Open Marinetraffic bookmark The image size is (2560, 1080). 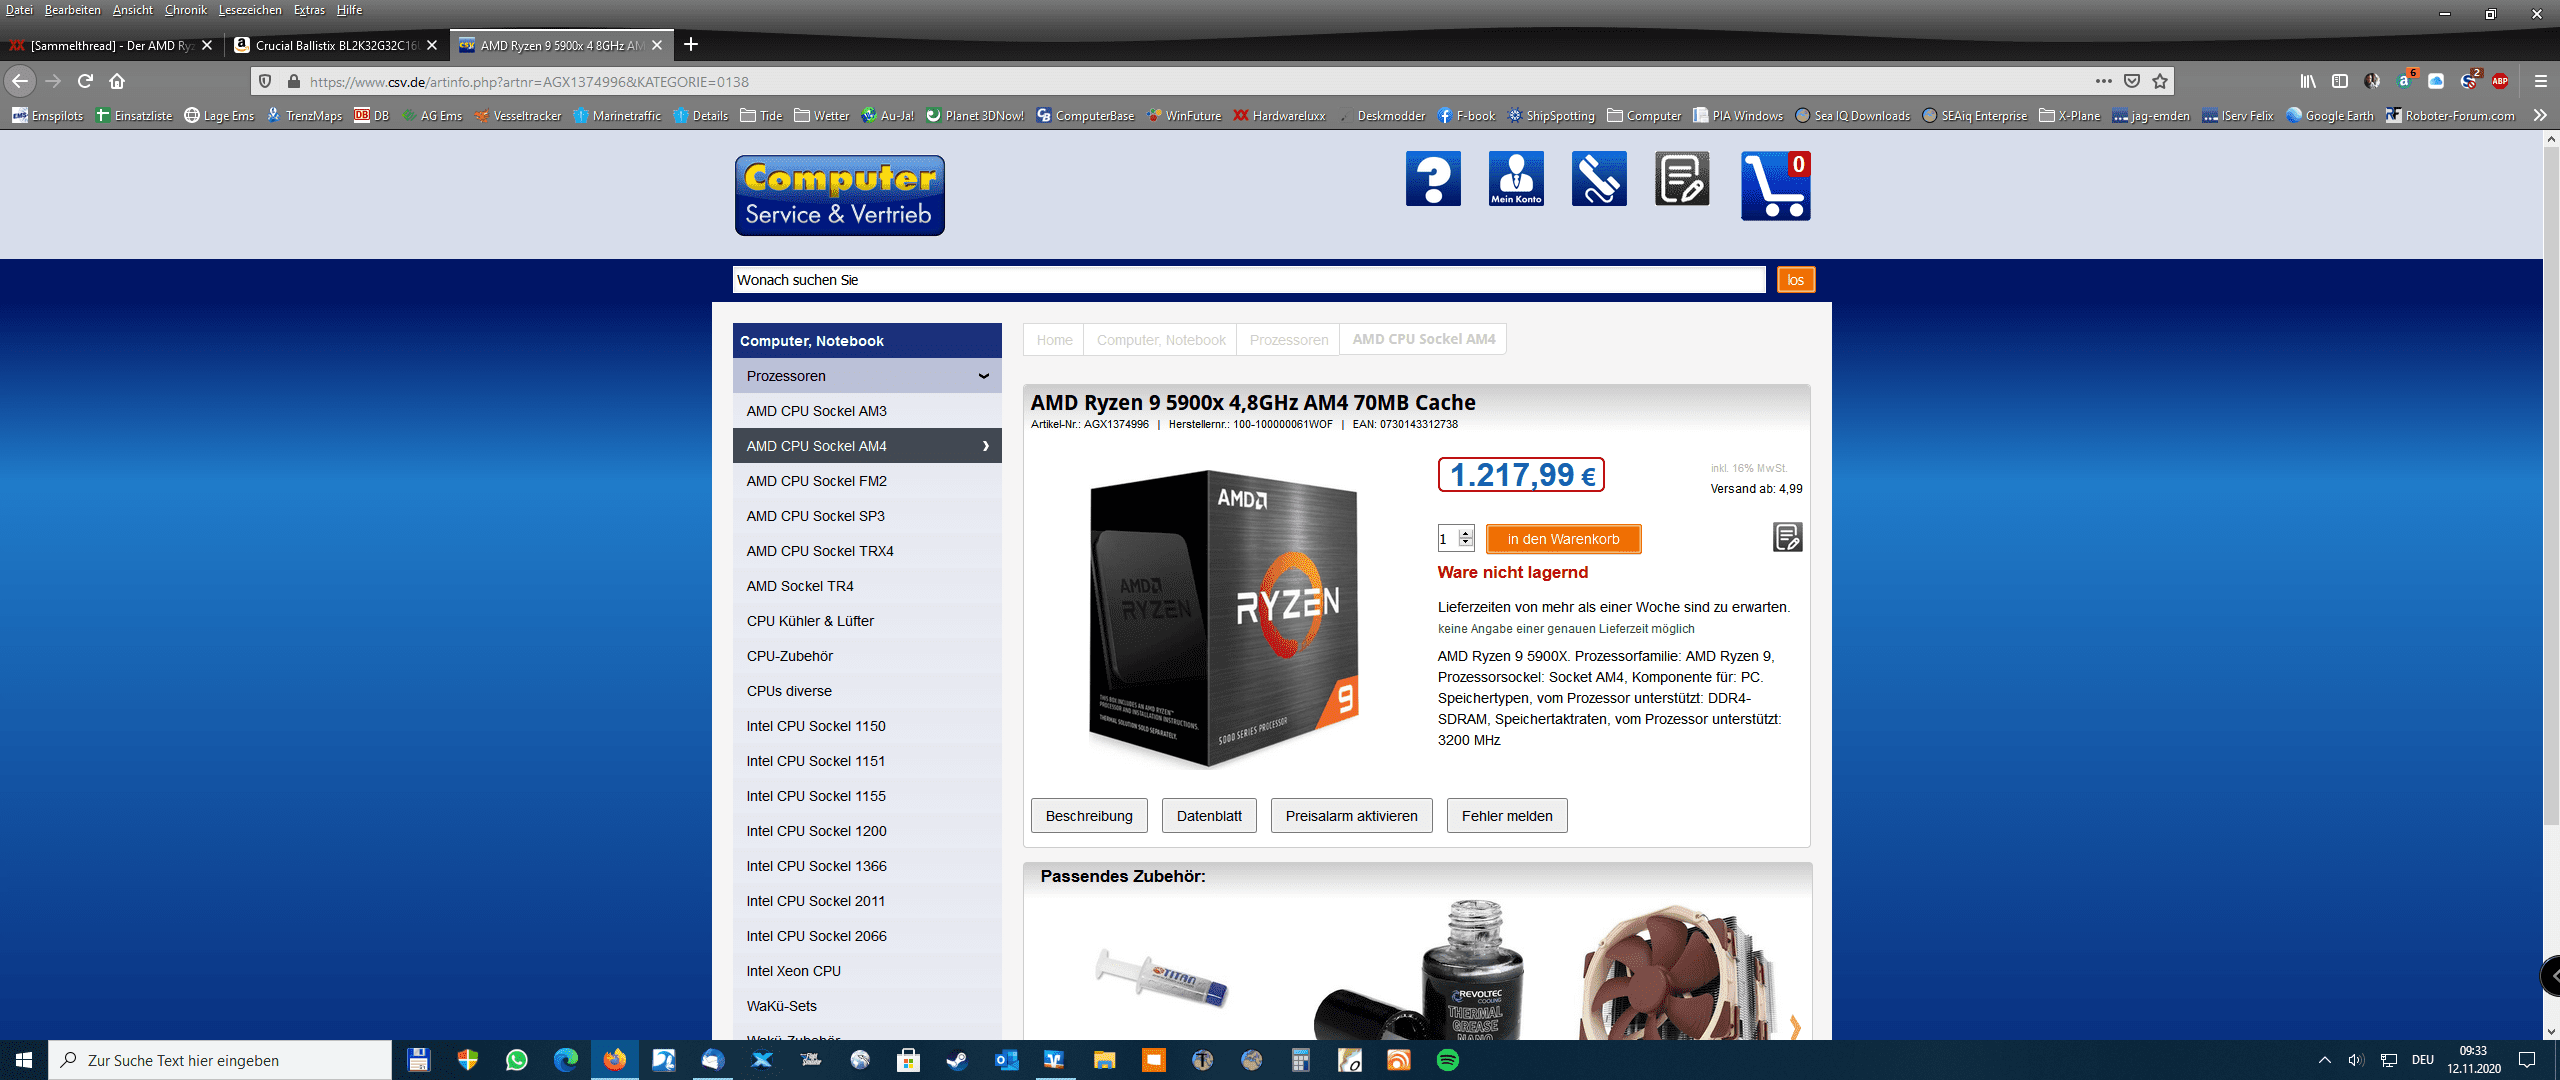(617, 115)
